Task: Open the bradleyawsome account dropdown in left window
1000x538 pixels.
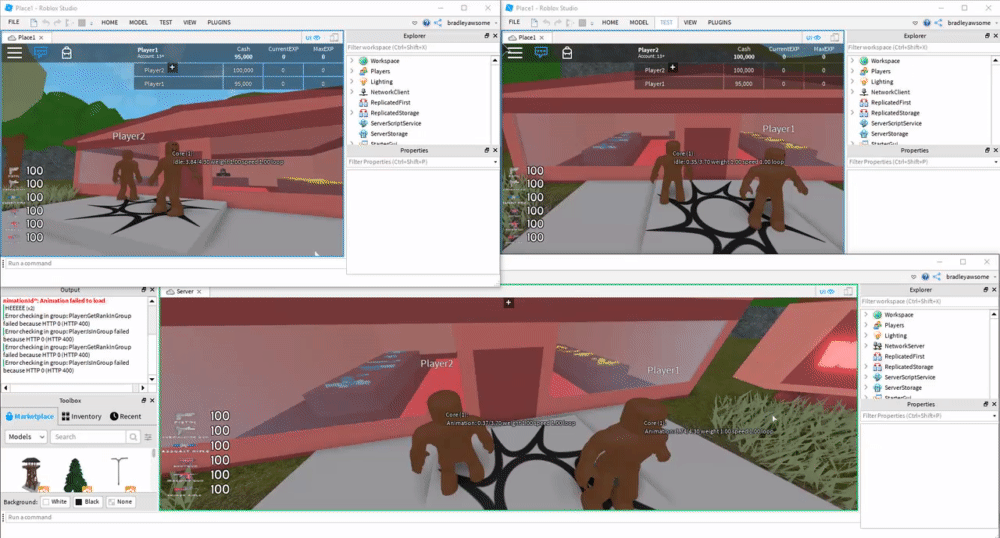Action: (x=471, y=22)
